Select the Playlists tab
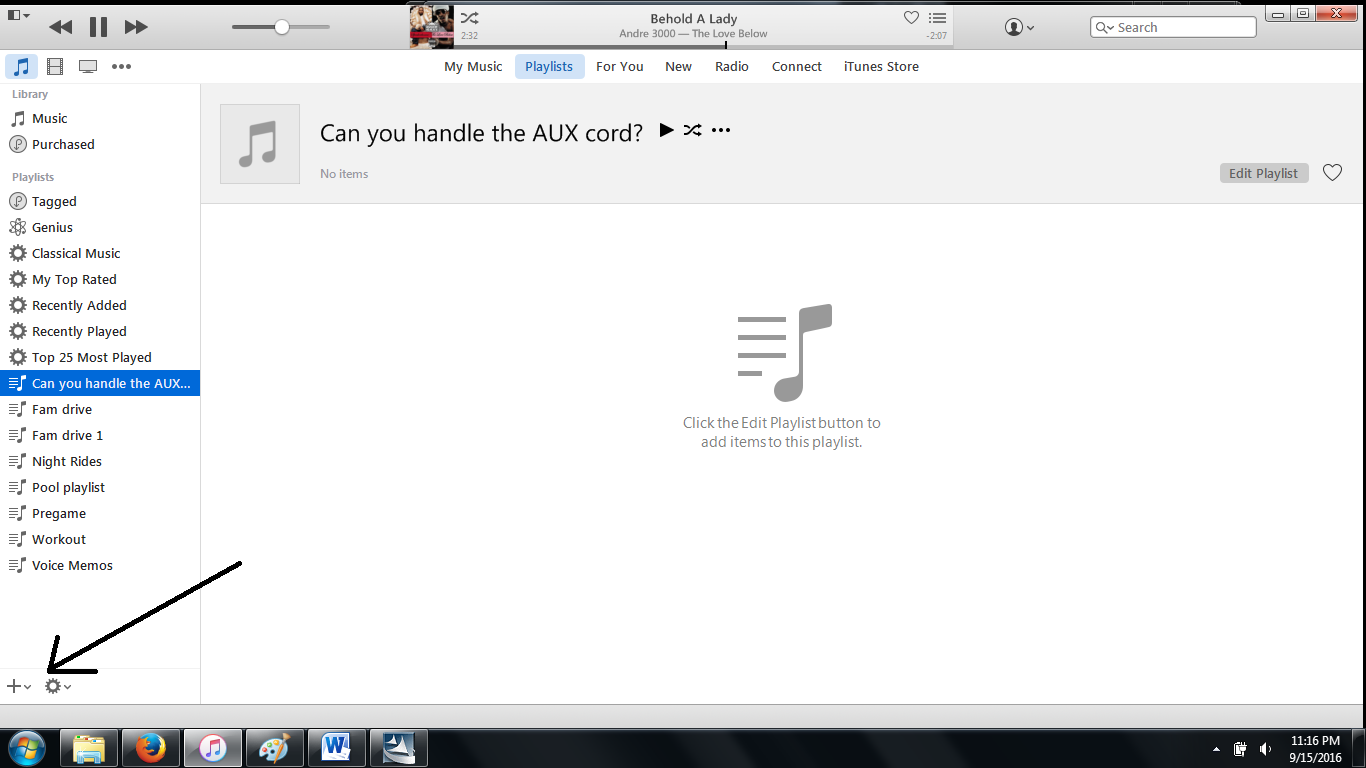This screenshot has width=1366, height=768. click(x=549, y=67)
